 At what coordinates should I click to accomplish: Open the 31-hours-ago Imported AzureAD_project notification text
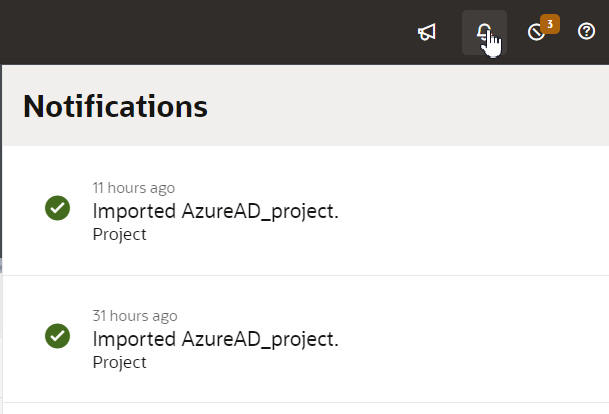pos(215,339)
